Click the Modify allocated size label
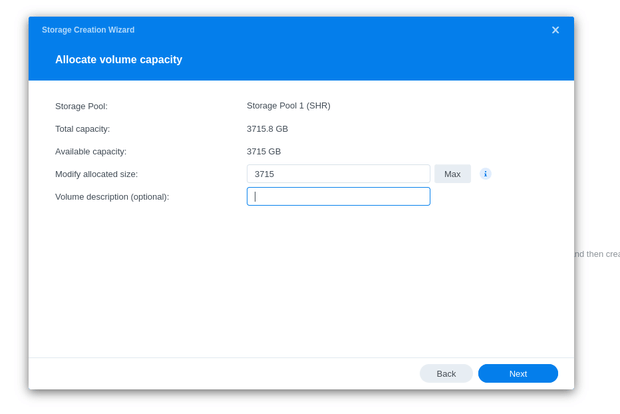Image resolution: width=620 pixels, height=414 pixels. tap(96, 174)
